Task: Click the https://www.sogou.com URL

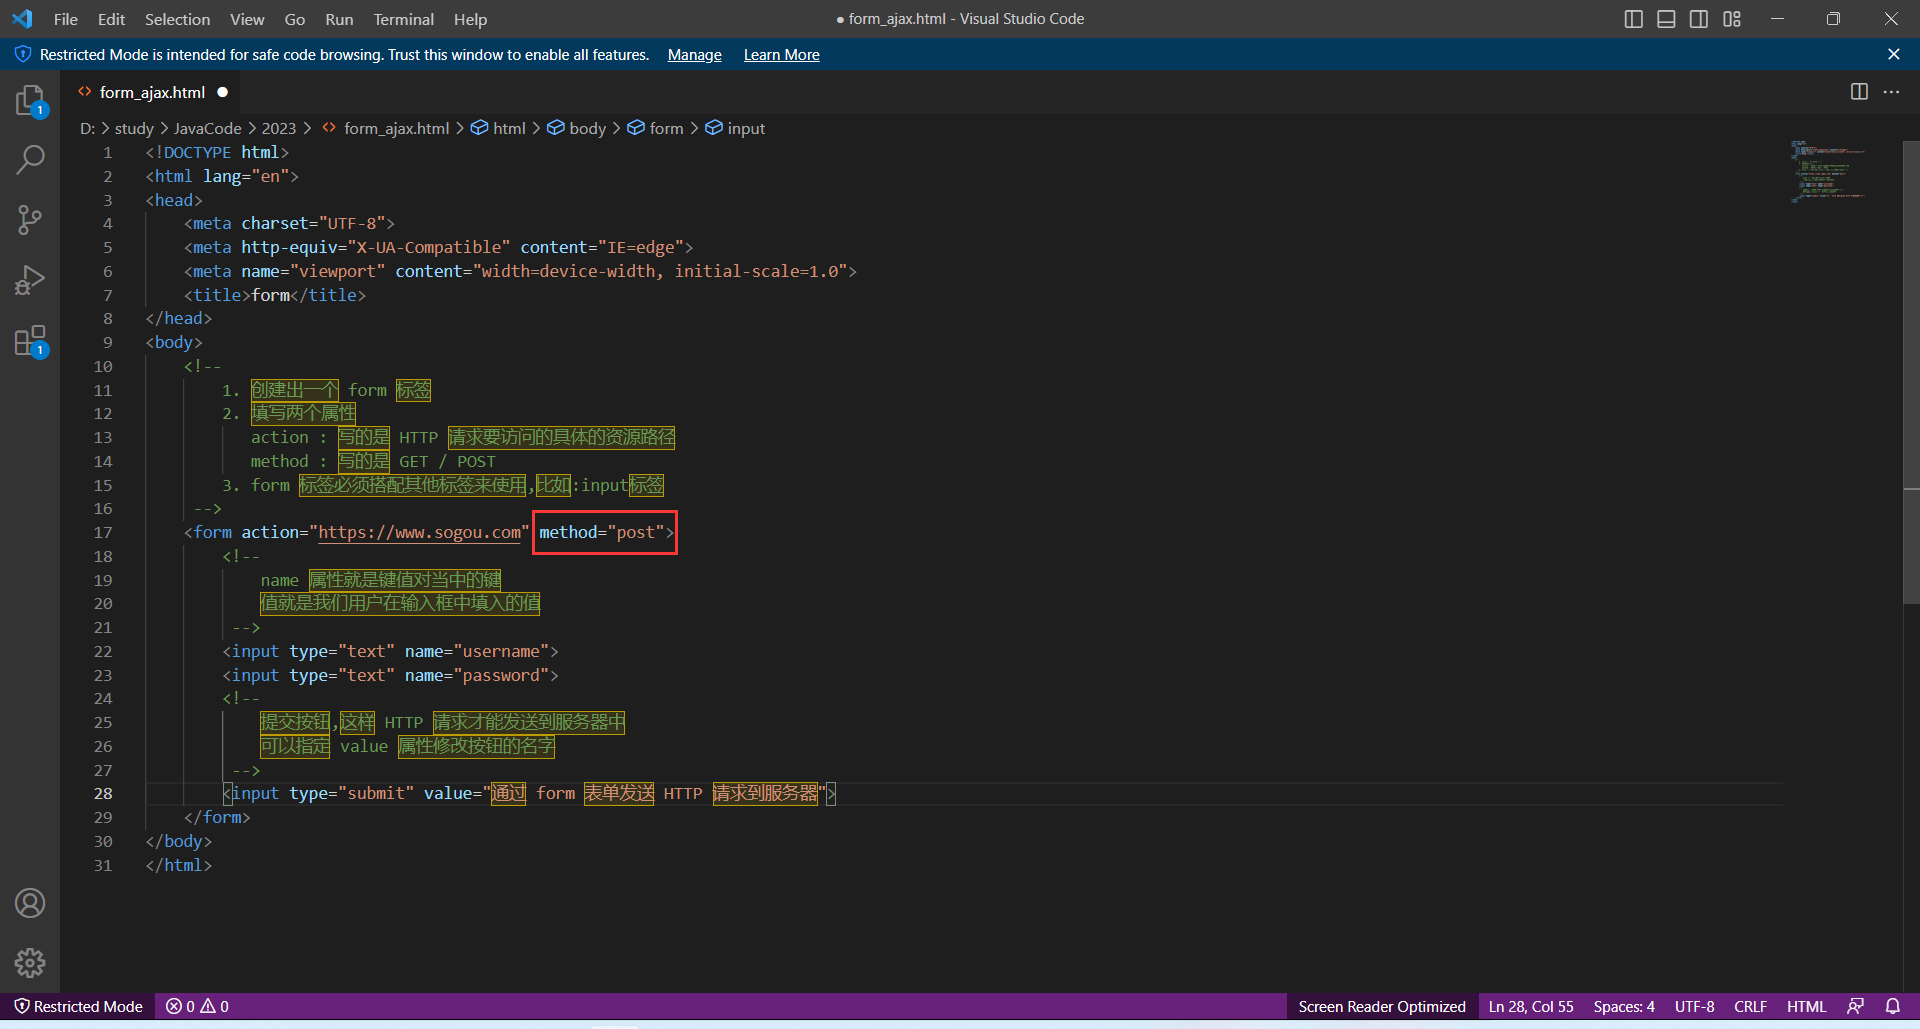Action: tap(420, 532)
